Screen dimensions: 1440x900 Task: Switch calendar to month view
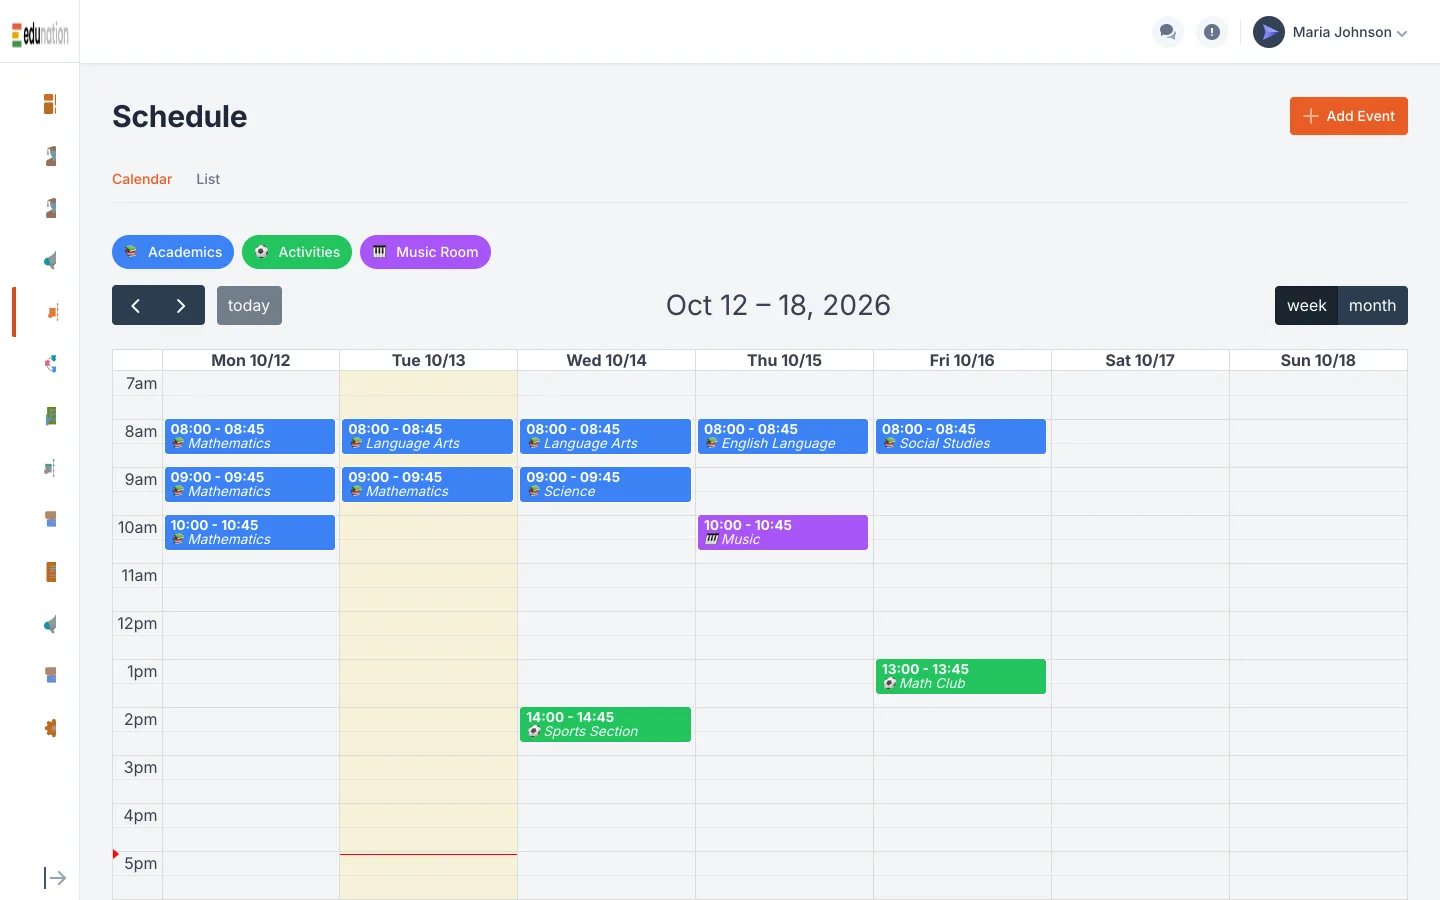(x=1372, y=305)
